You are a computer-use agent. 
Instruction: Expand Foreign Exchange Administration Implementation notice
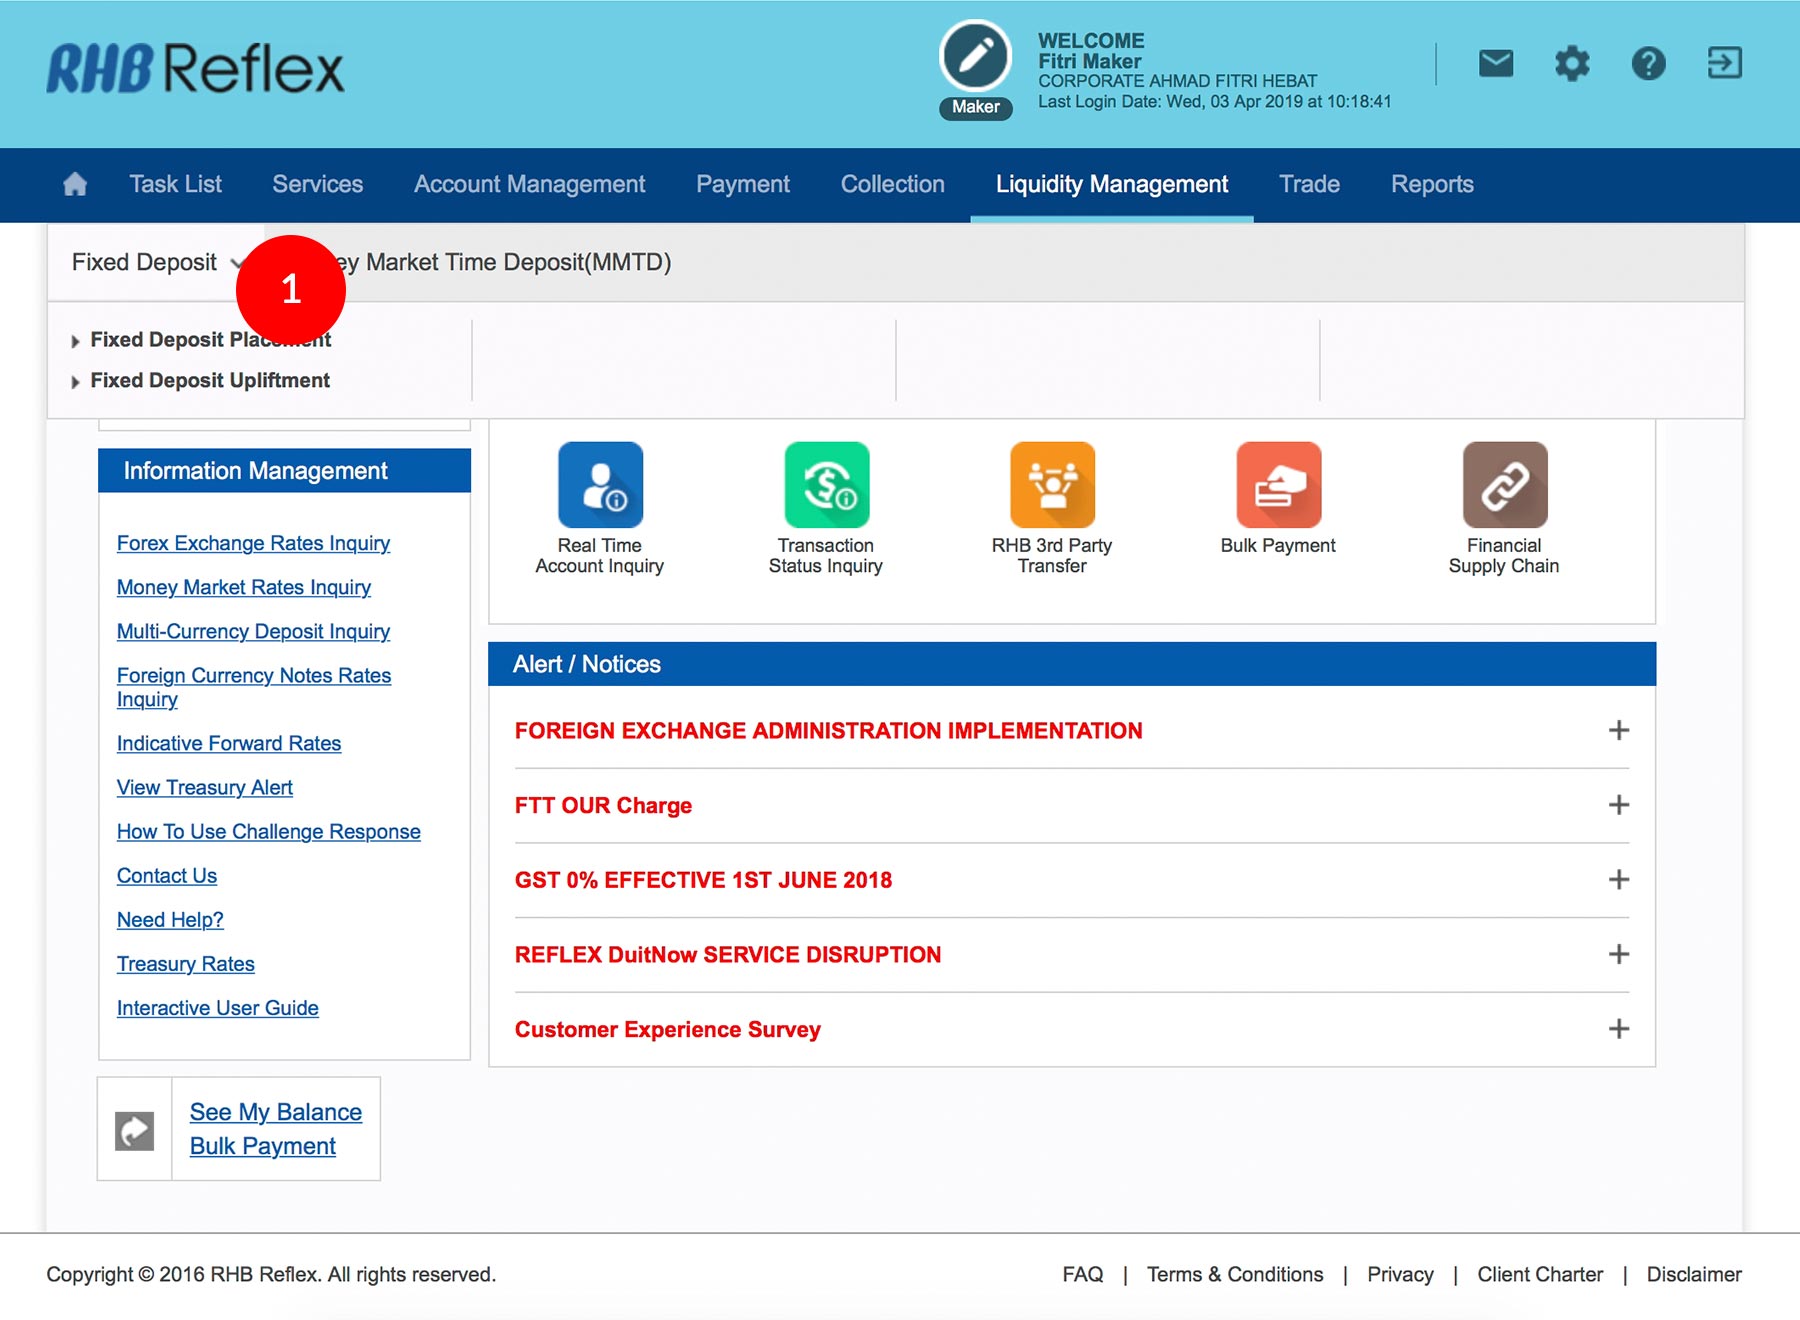(x=1618, y=731)
